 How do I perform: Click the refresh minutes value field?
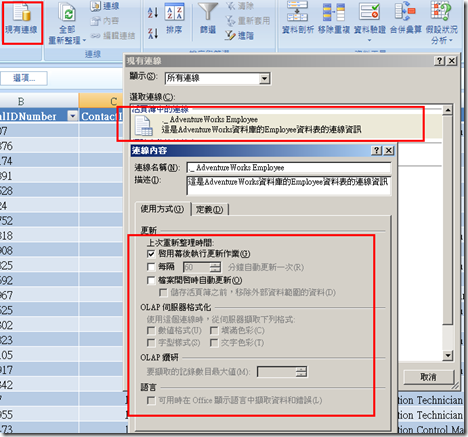[197, 267]
